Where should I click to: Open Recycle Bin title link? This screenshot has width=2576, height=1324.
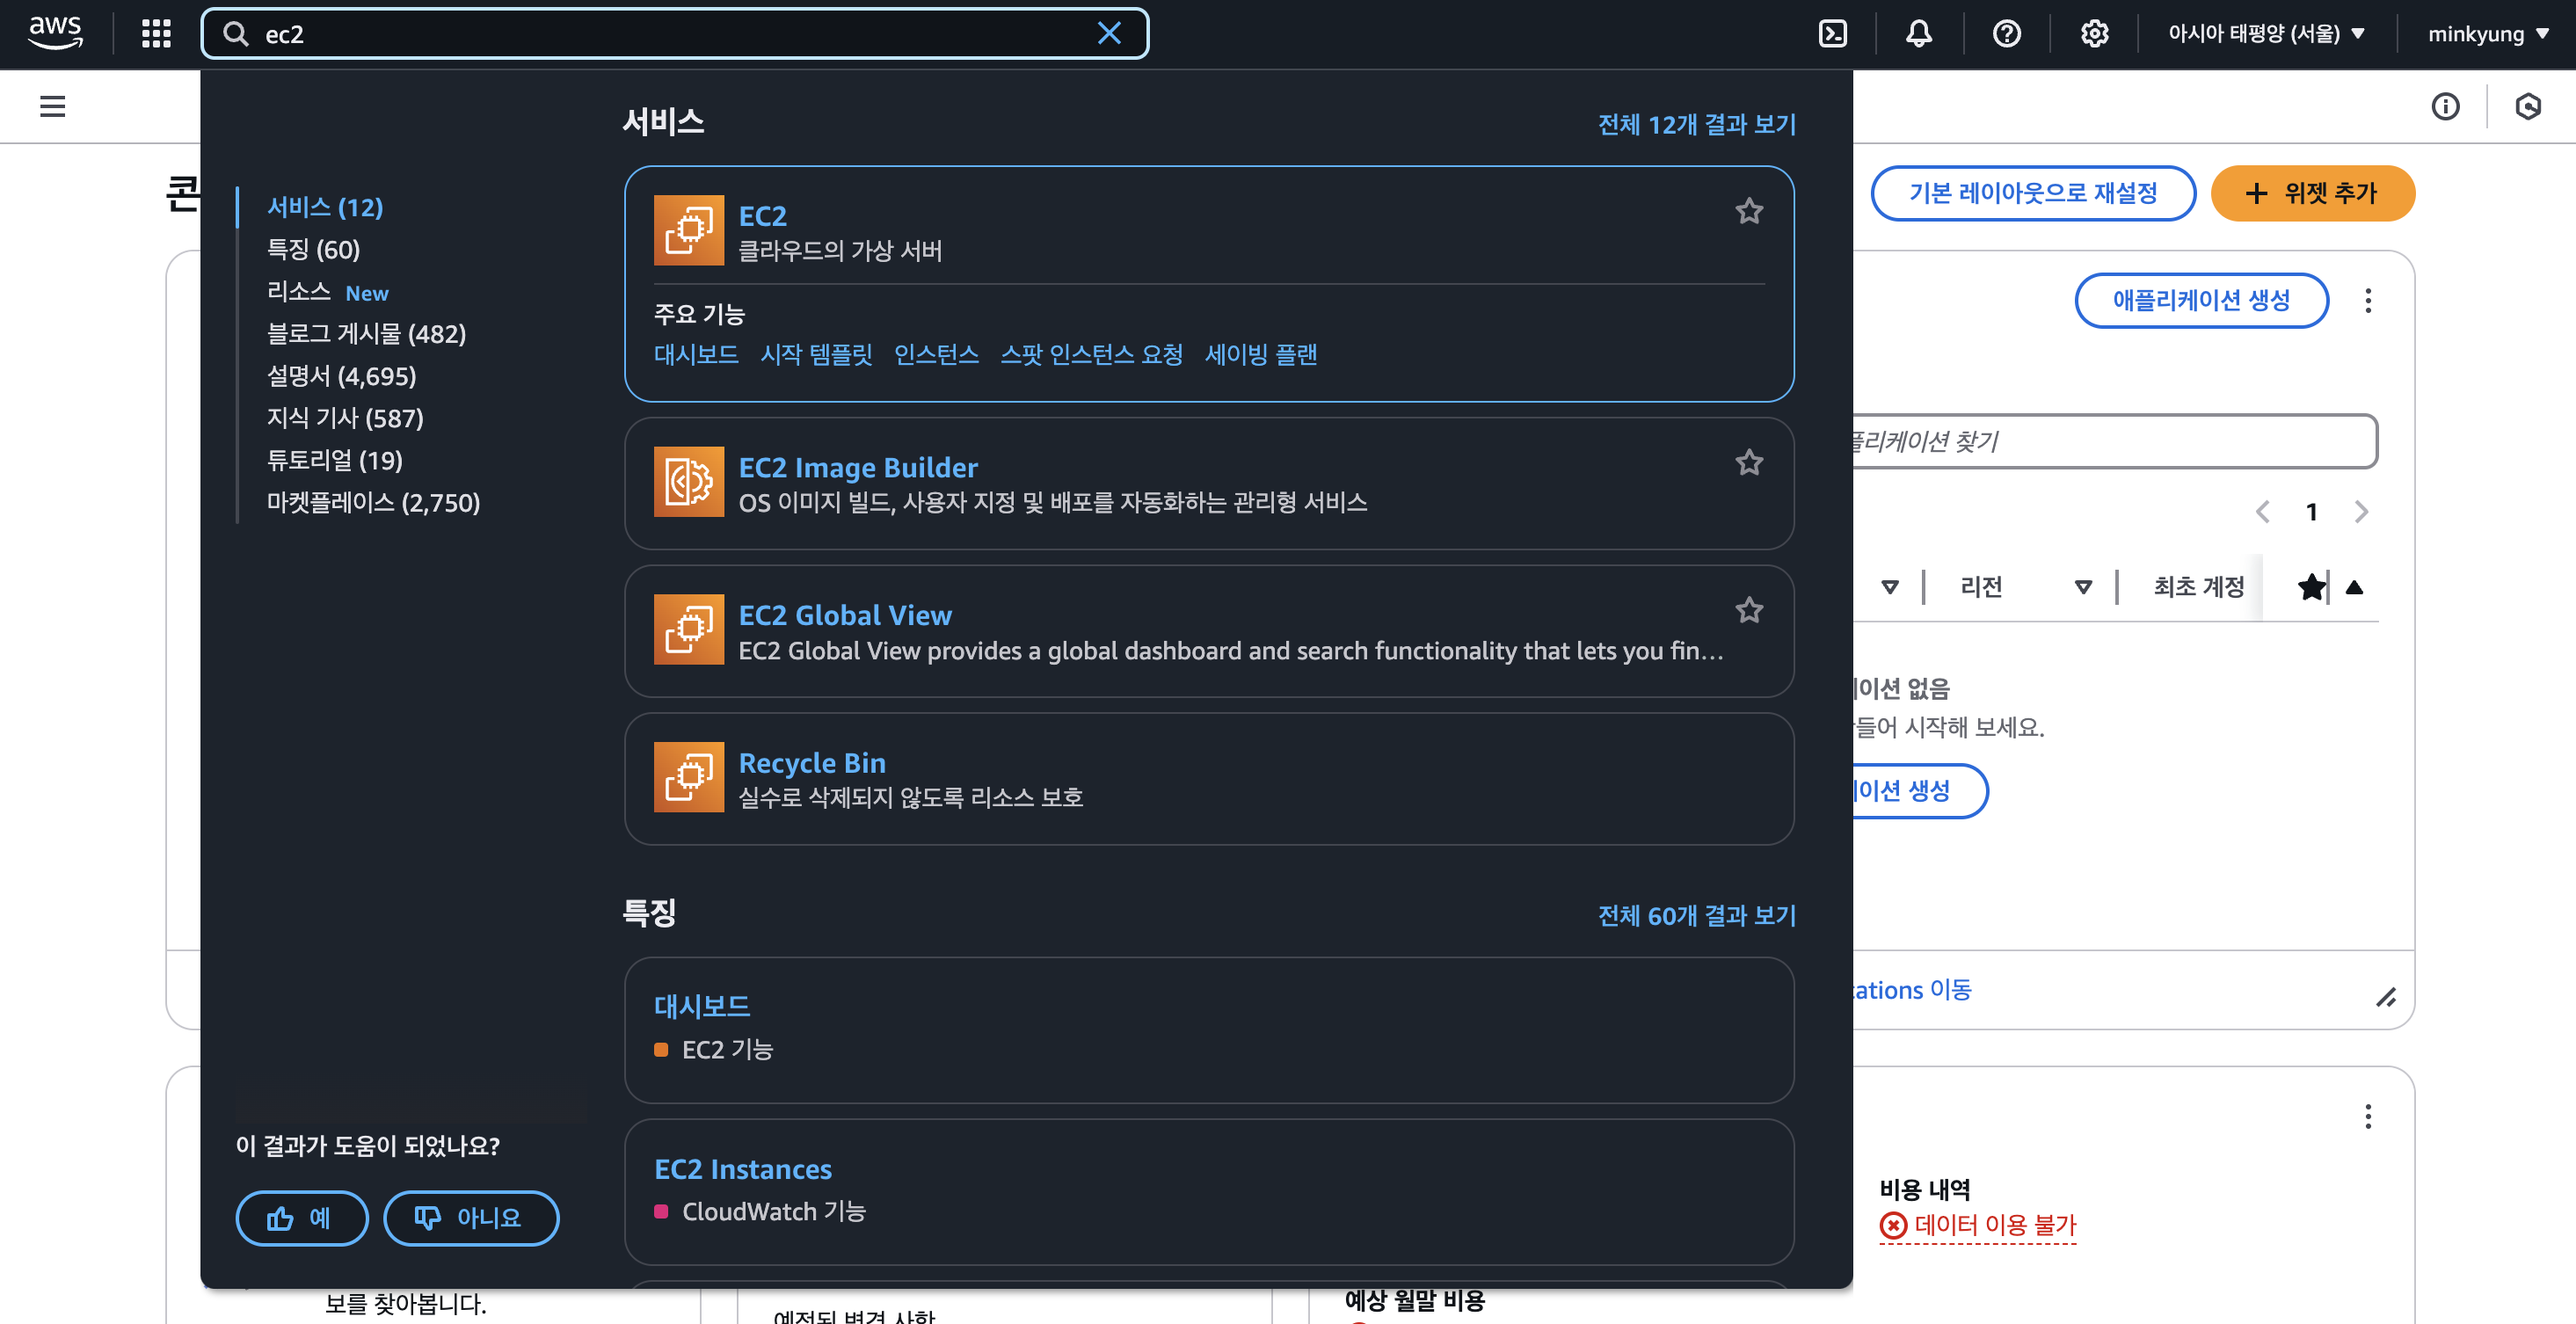pos(812,762)
